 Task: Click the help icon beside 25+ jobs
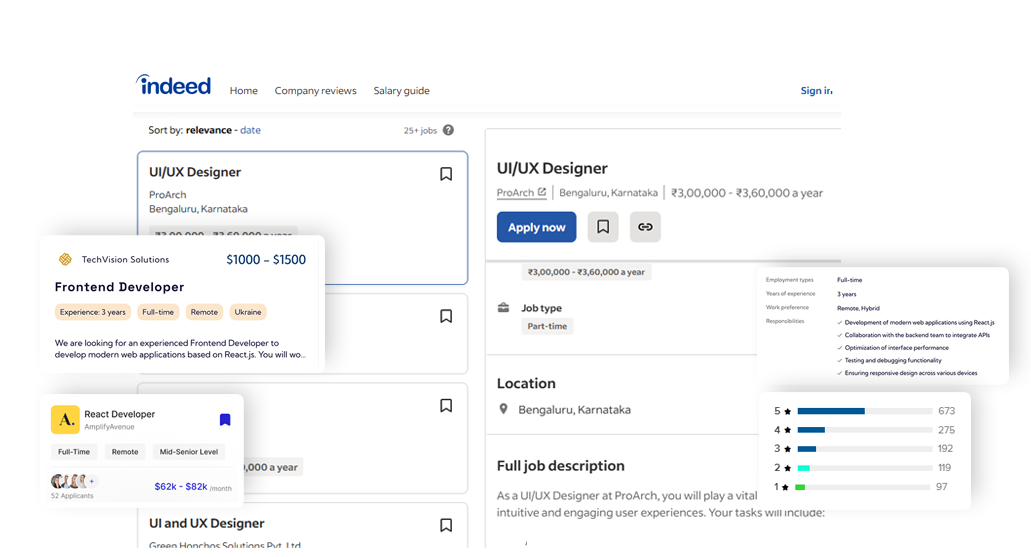coord(448,130)
